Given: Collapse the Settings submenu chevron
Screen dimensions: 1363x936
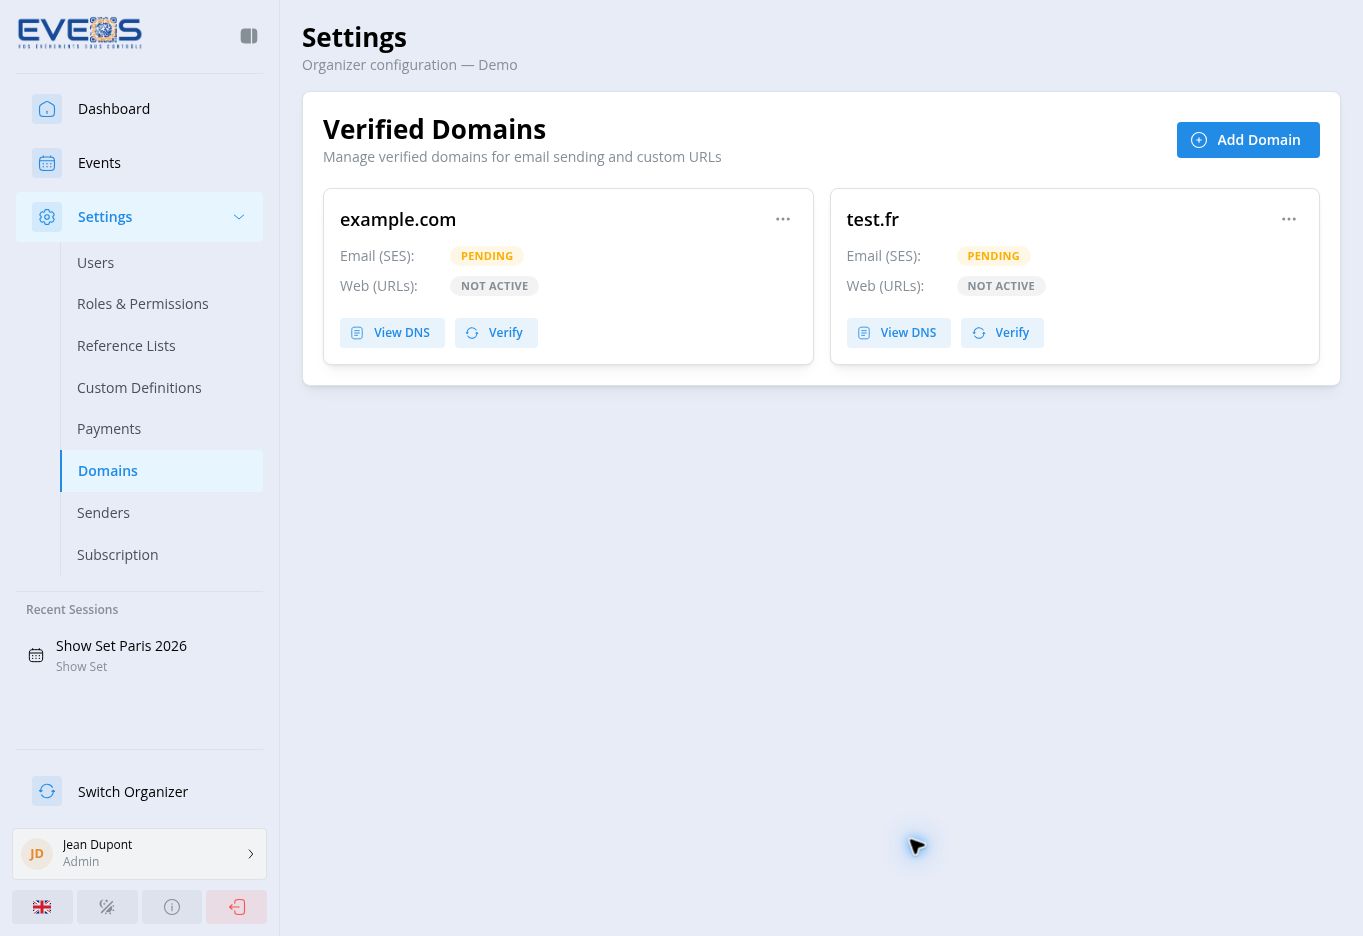Looking at the screenshot, I should (239, 217).
